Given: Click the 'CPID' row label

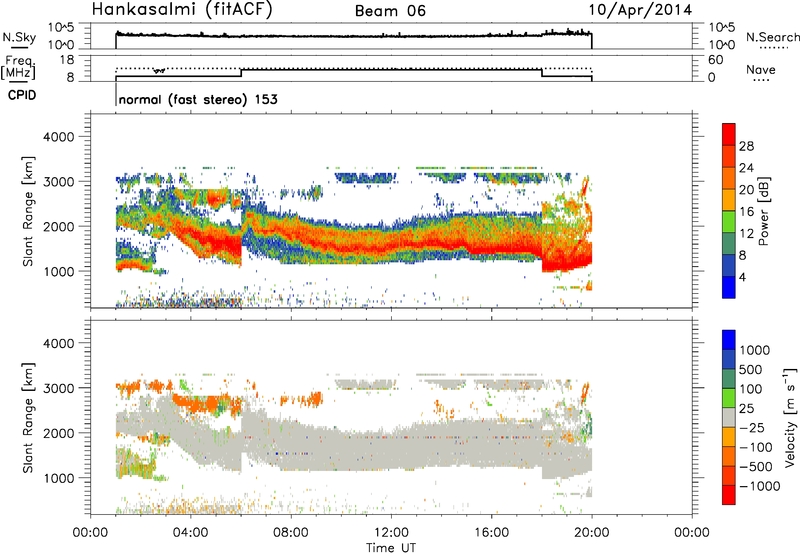Looking at the screenshot, I should pos(22,95).
